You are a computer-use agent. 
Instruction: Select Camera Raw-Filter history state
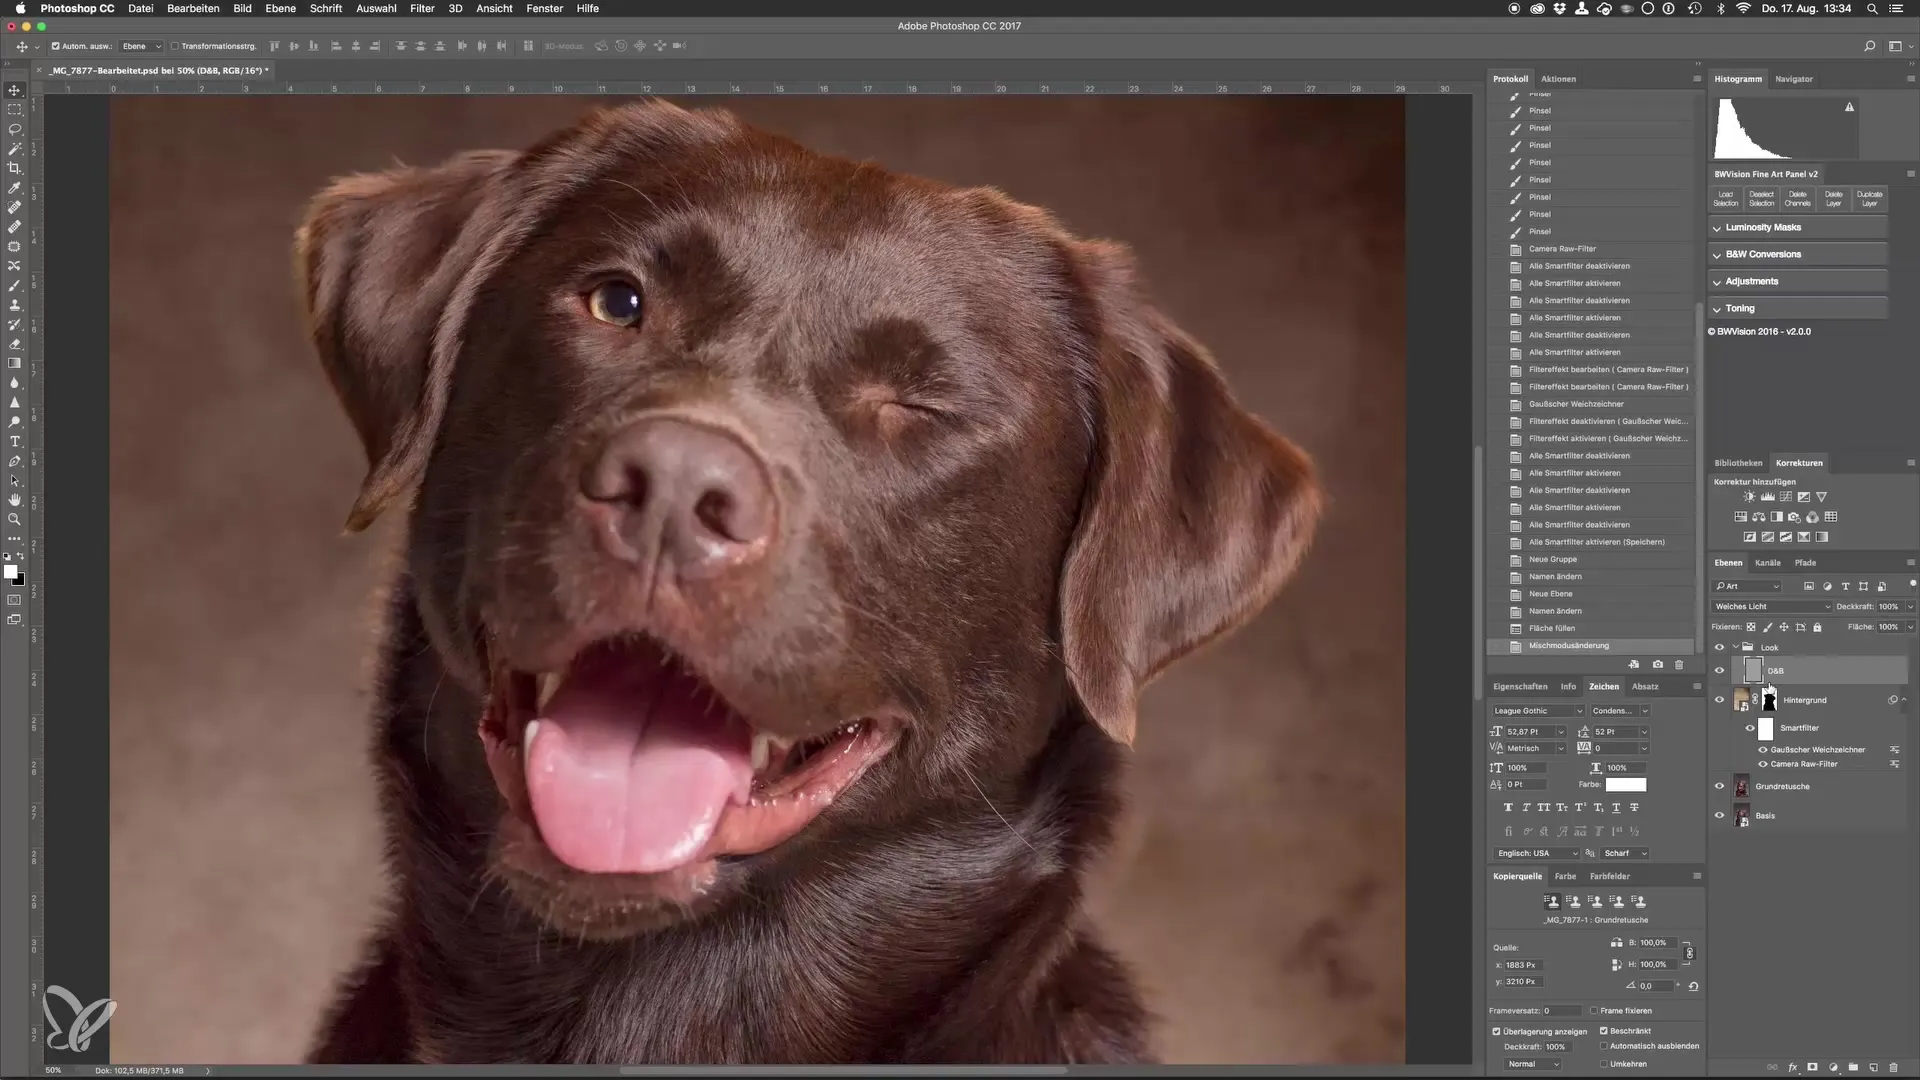pyautogui.click(x=1590, y=249)
